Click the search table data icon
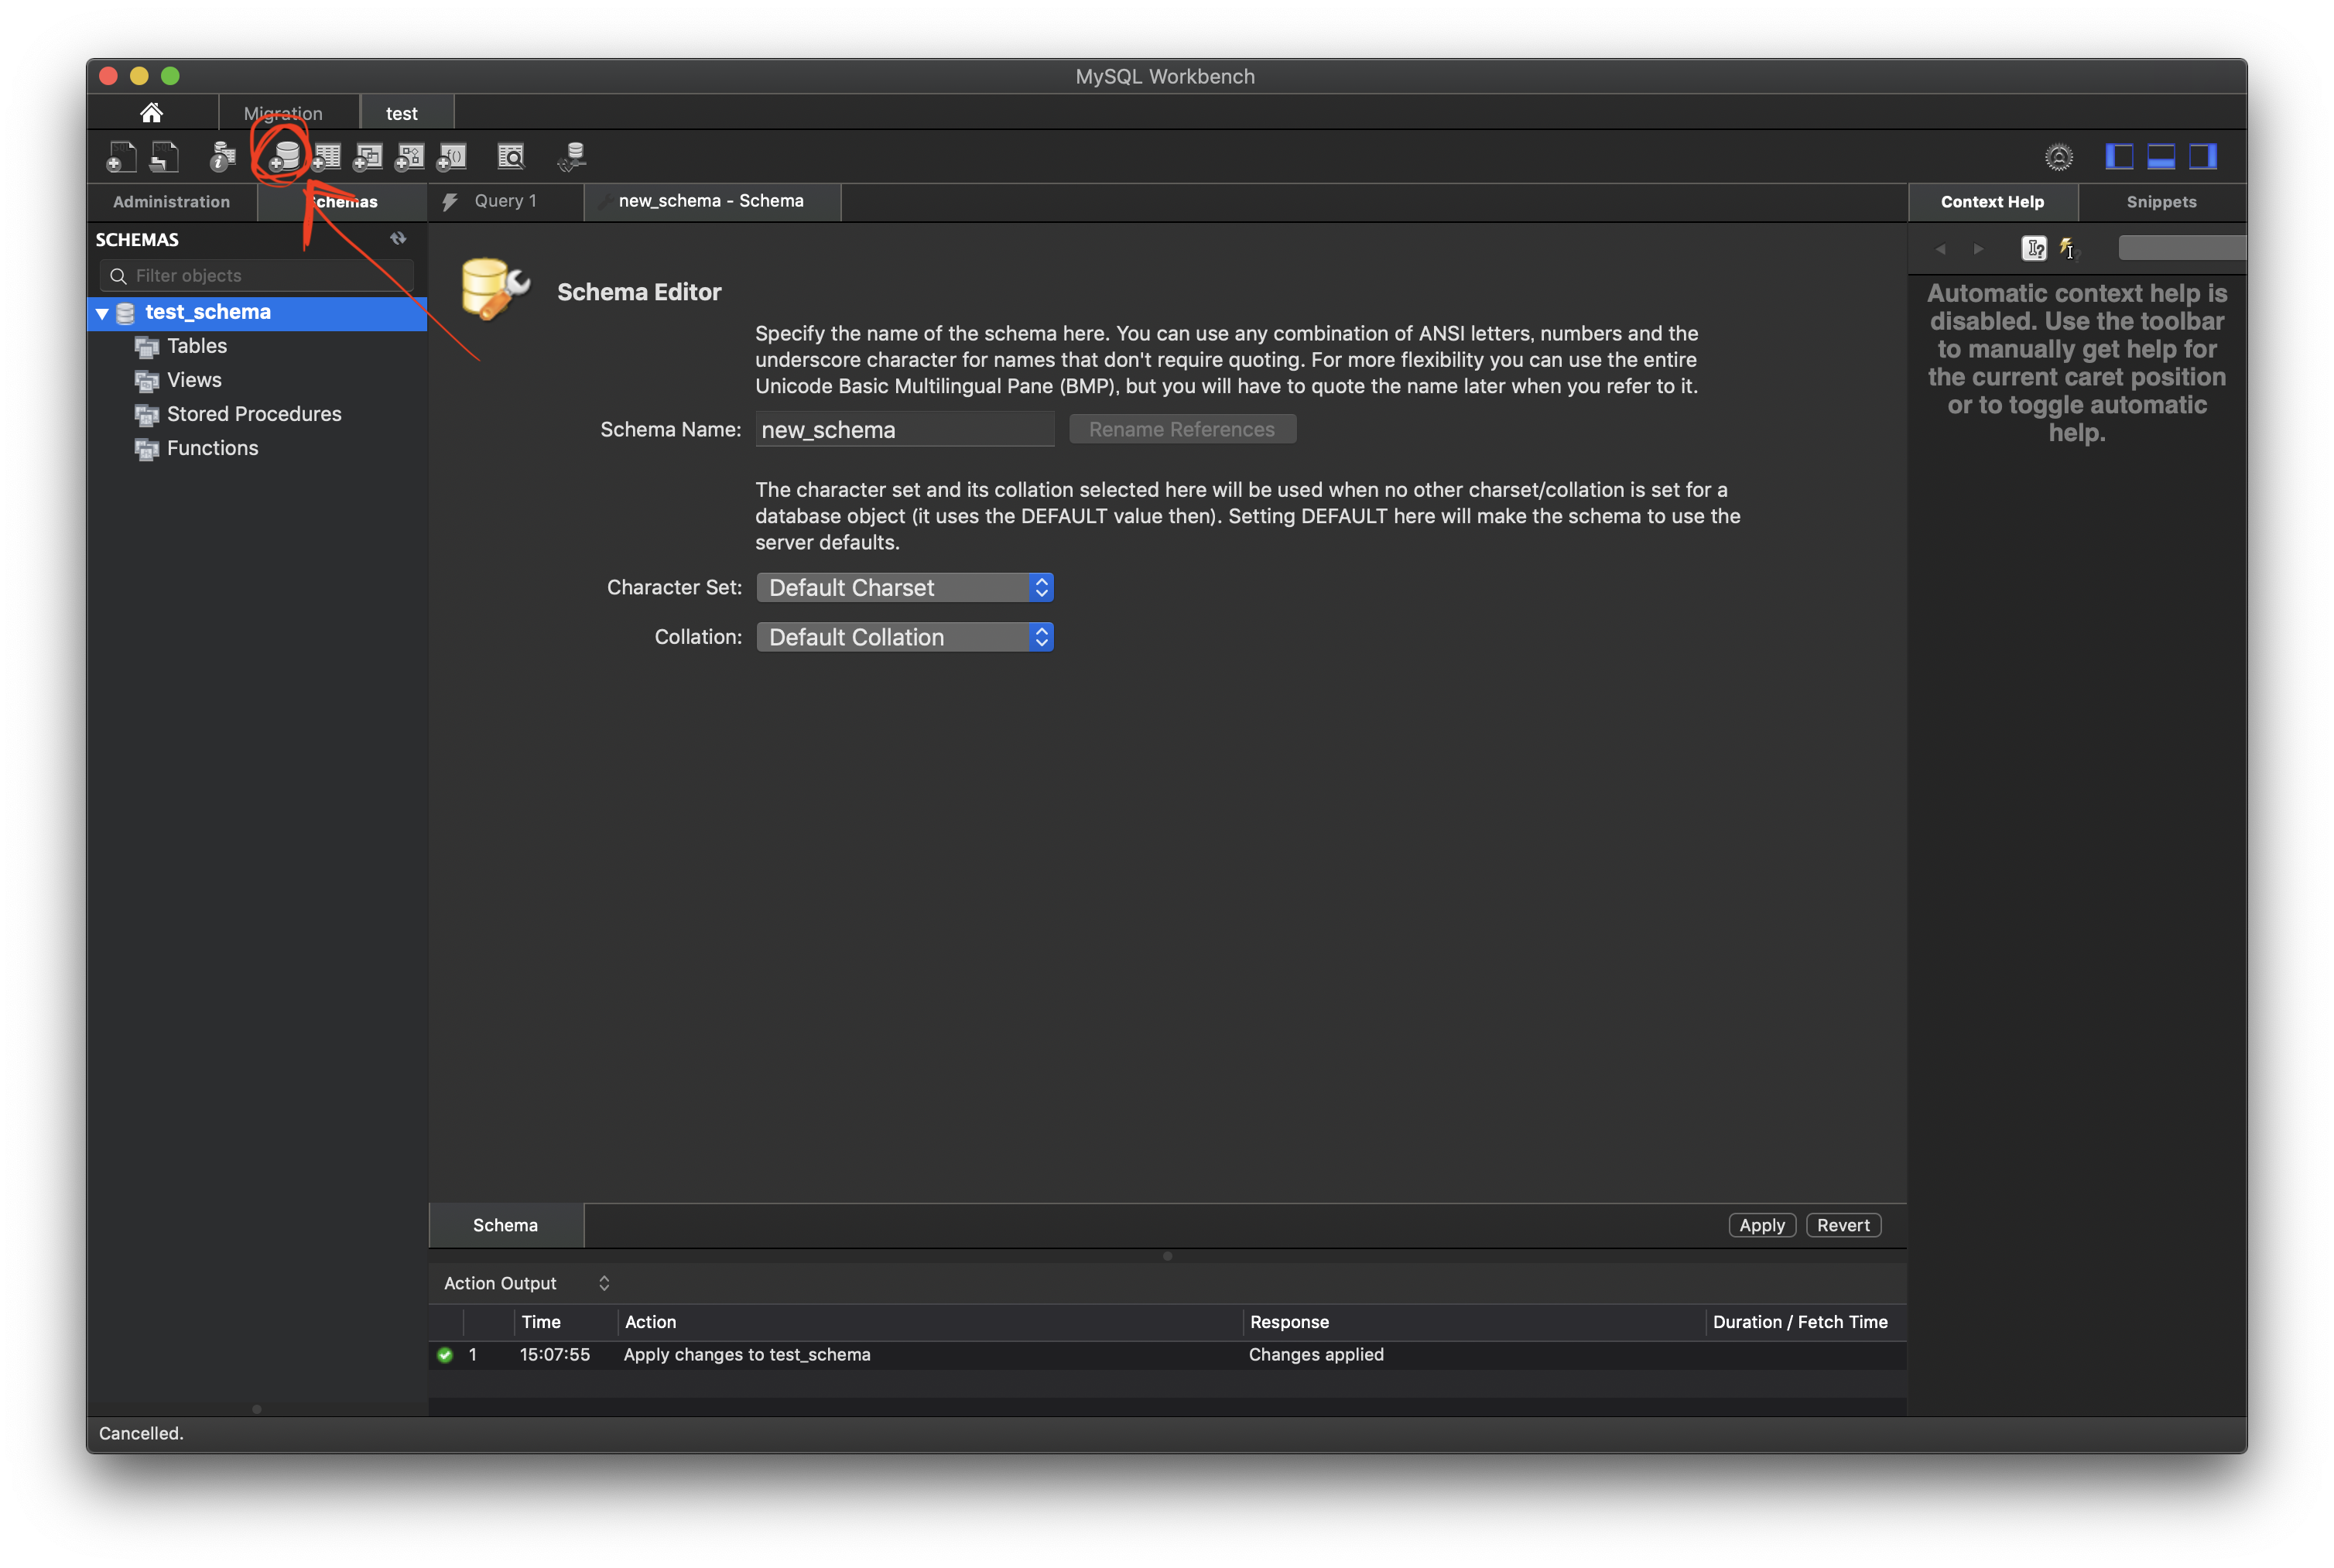This screenshot has height=1568, width=2334. point(511,156)
